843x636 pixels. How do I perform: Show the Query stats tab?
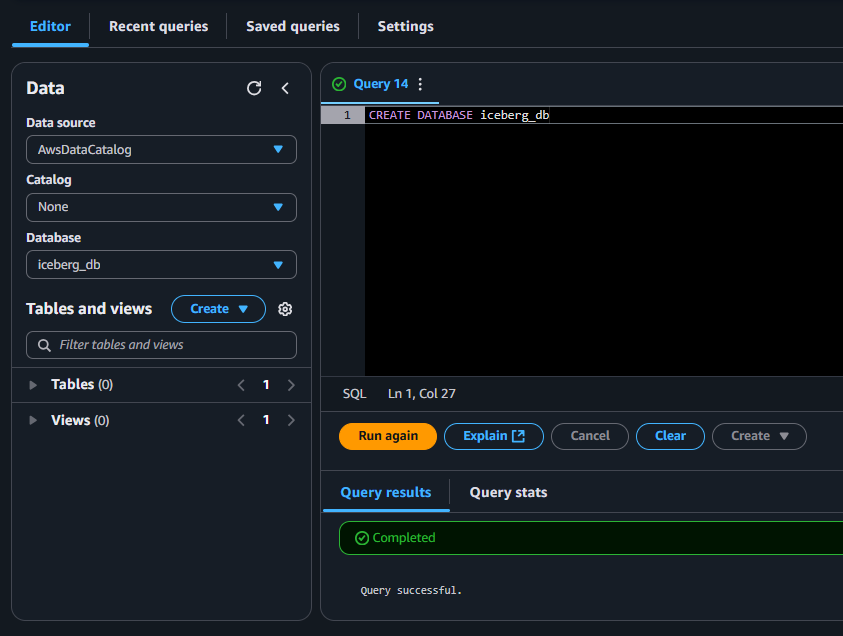[x=508, y=492]
